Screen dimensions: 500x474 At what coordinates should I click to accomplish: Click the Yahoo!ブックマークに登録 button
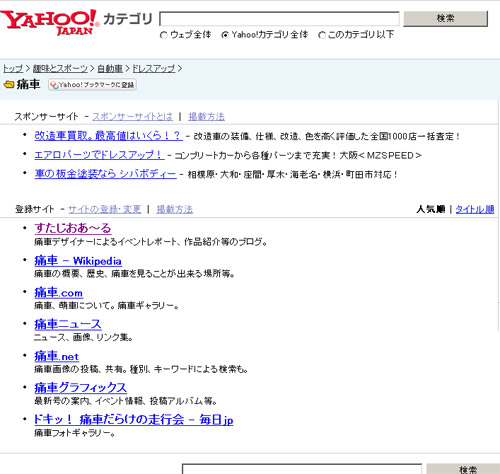(92, 85)
